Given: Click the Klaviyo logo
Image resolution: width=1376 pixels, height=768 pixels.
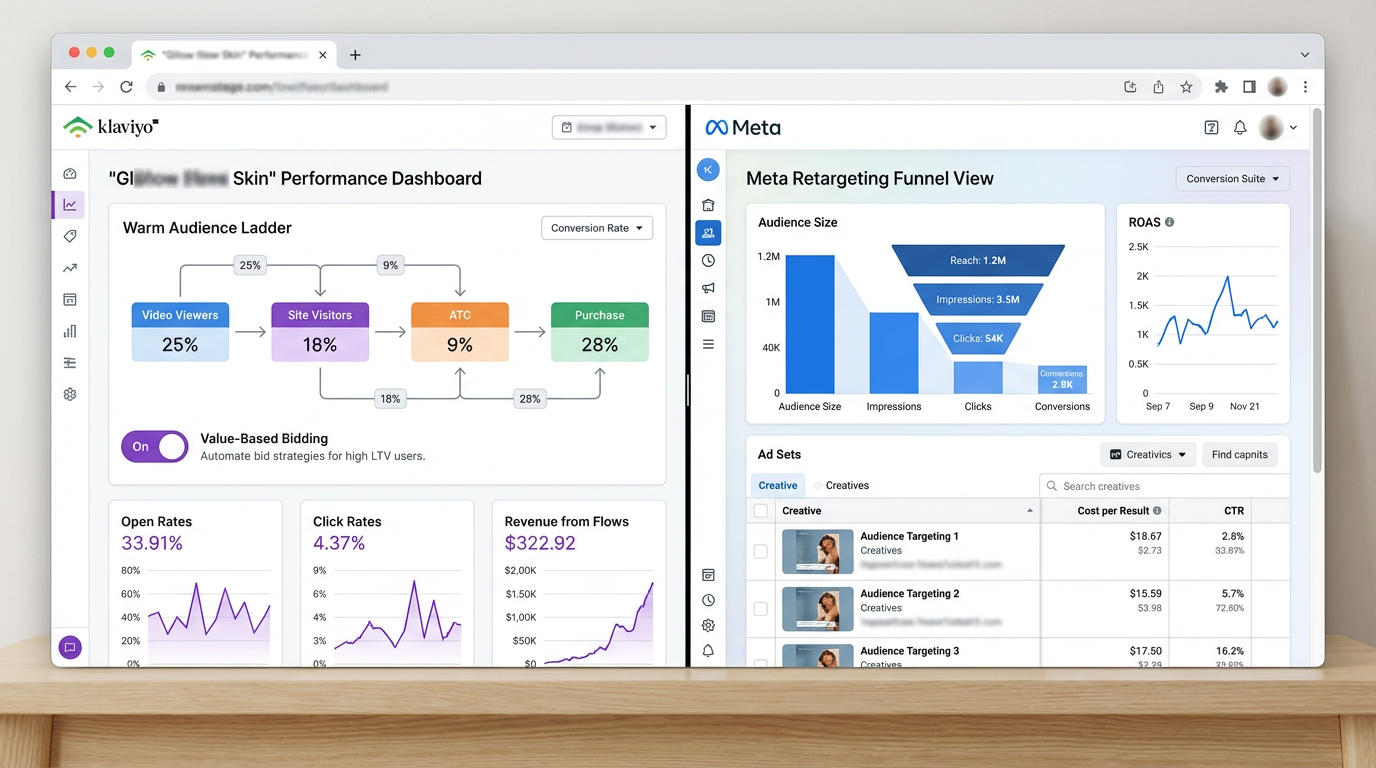Looking at the screenshot, I should point(111,127).
